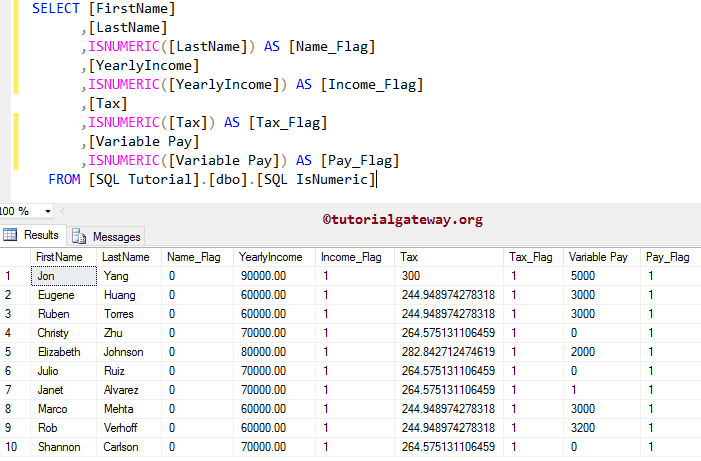
Task: Select row number 10 header
Action: coord(15,447)
